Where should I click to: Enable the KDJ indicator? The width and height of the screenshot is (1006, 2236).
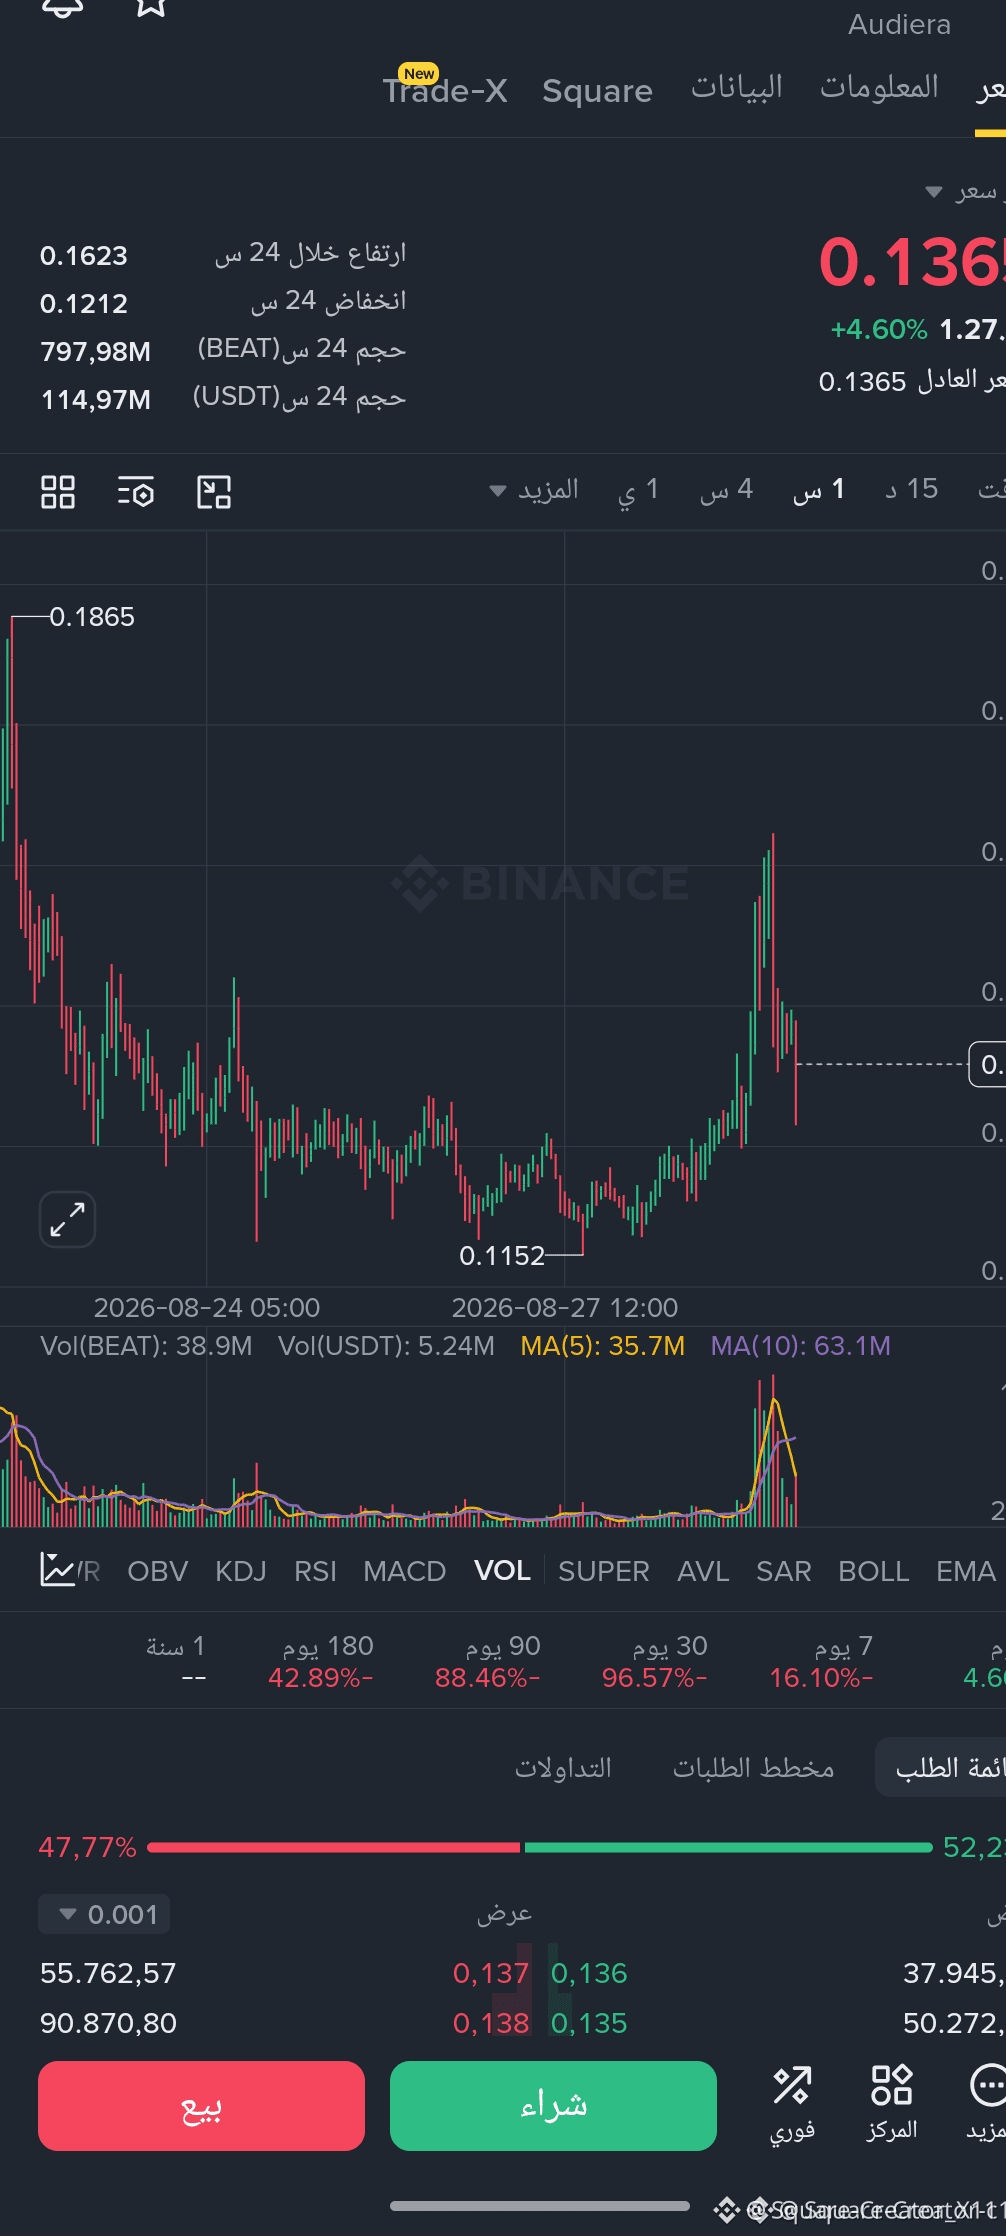click(x=241, y=1571)
